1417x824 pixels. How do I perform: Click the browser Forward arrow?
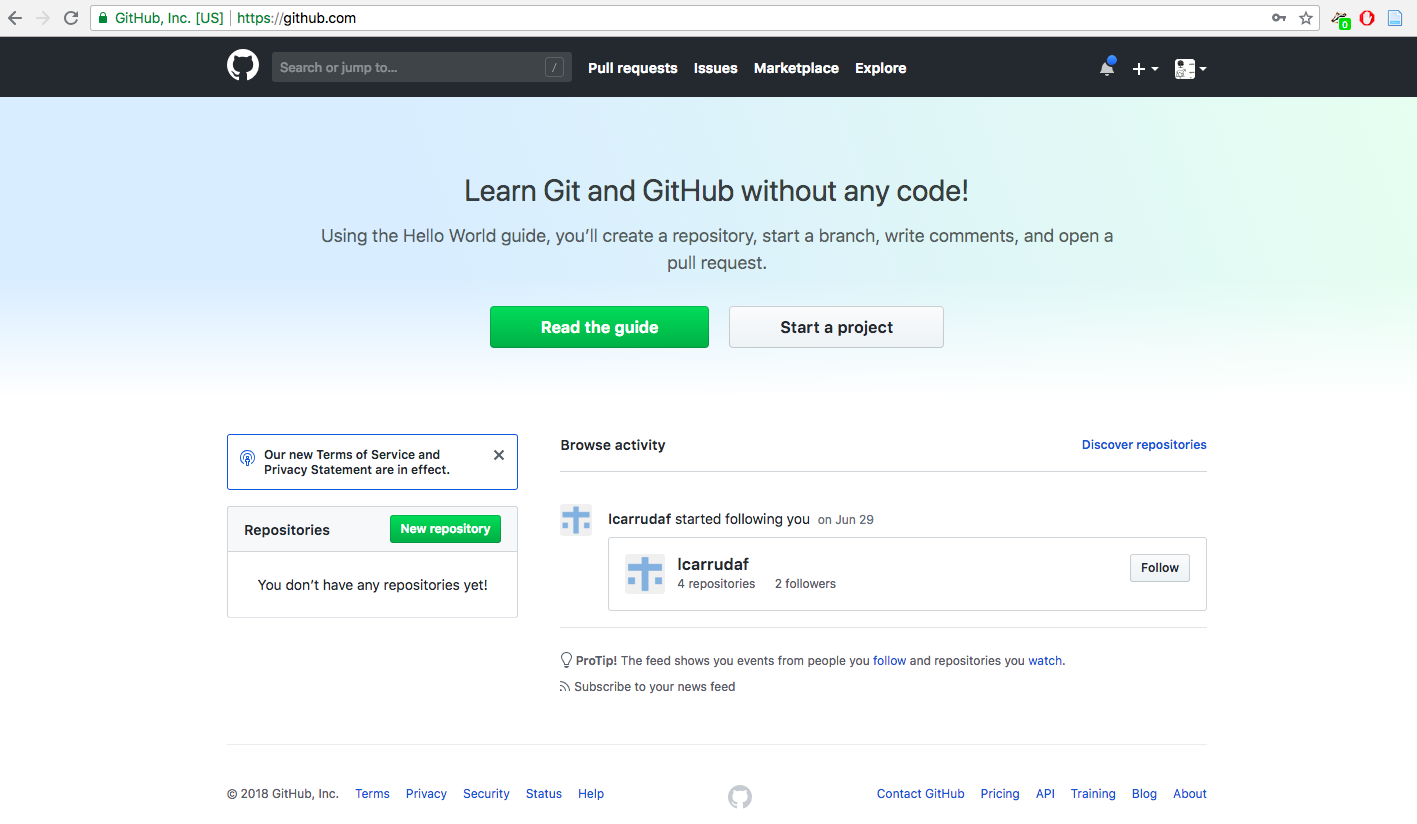click(x=42, y=18)
